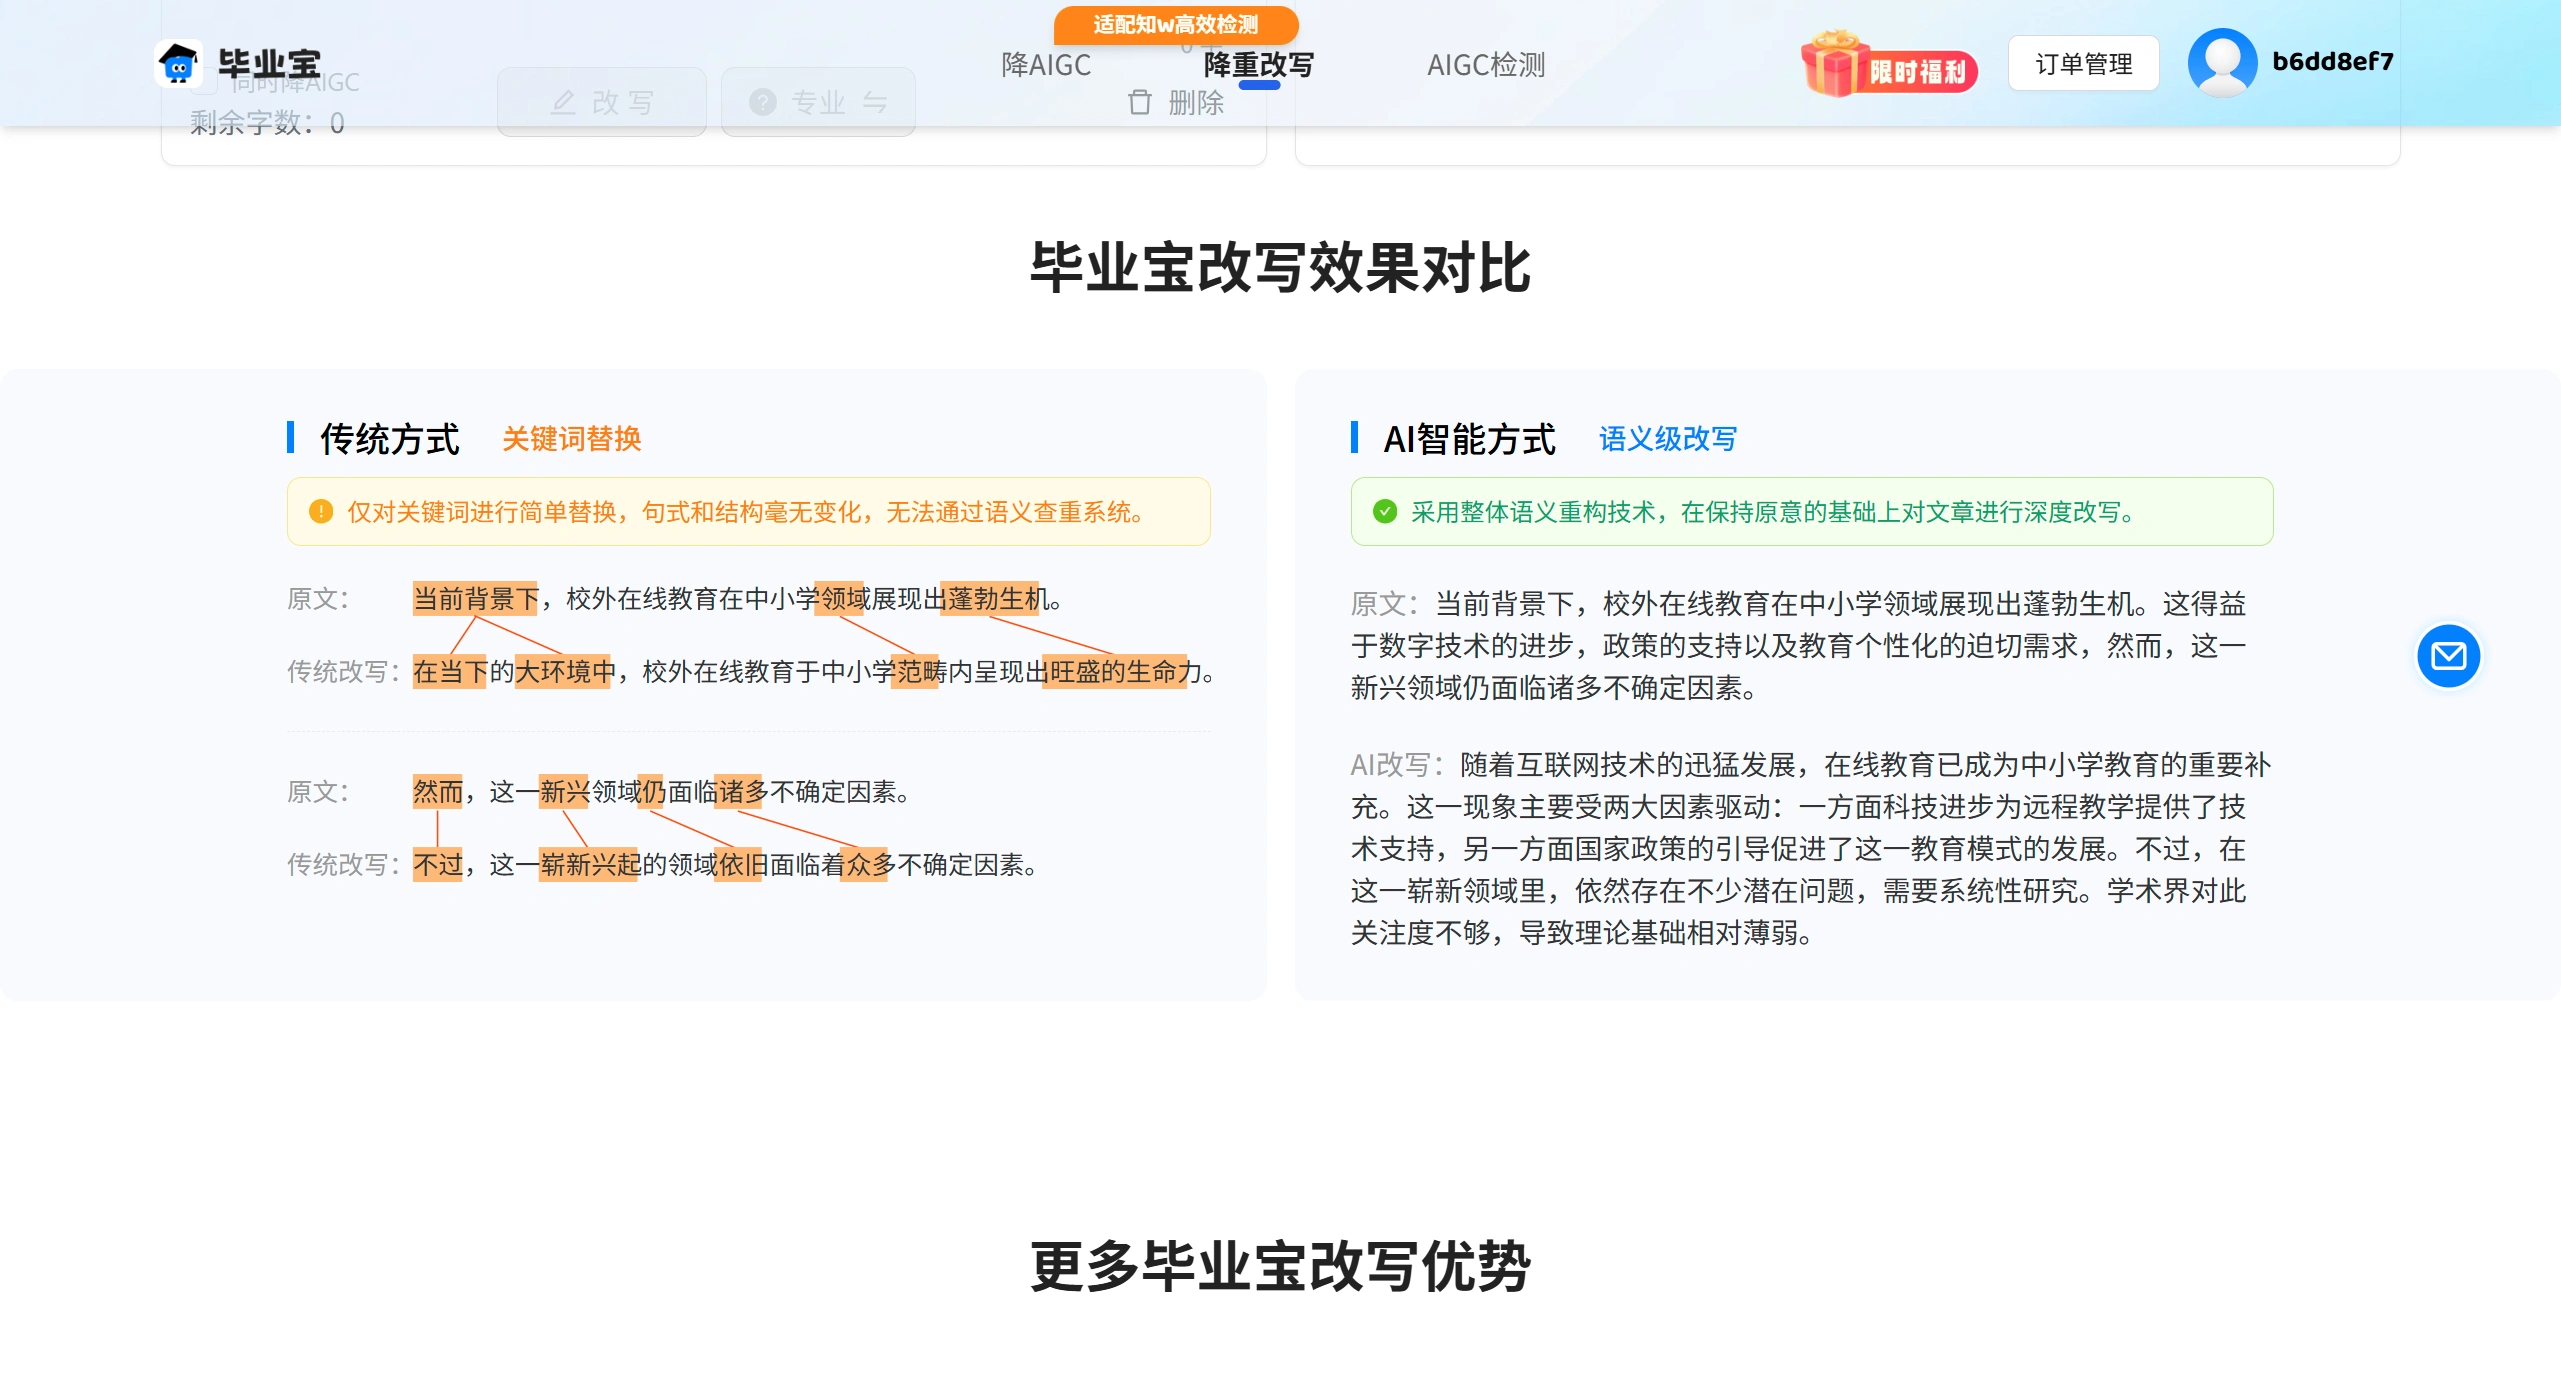Click the AI智能方式 section title
2561x1397 pixels.
click(1469, 439)
